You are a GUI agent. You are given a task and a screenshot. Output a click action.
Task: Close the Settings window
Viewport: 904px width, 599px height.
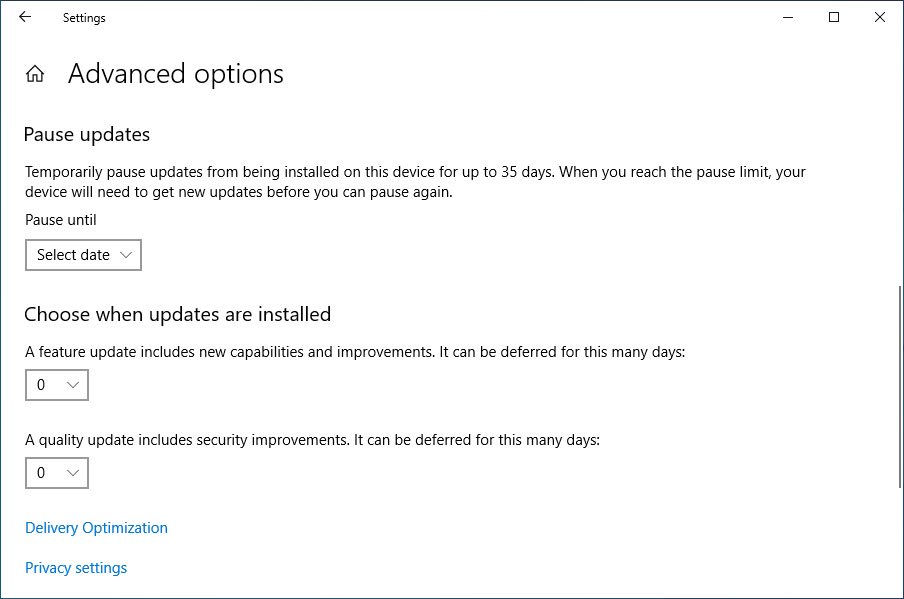pos(880,17)
